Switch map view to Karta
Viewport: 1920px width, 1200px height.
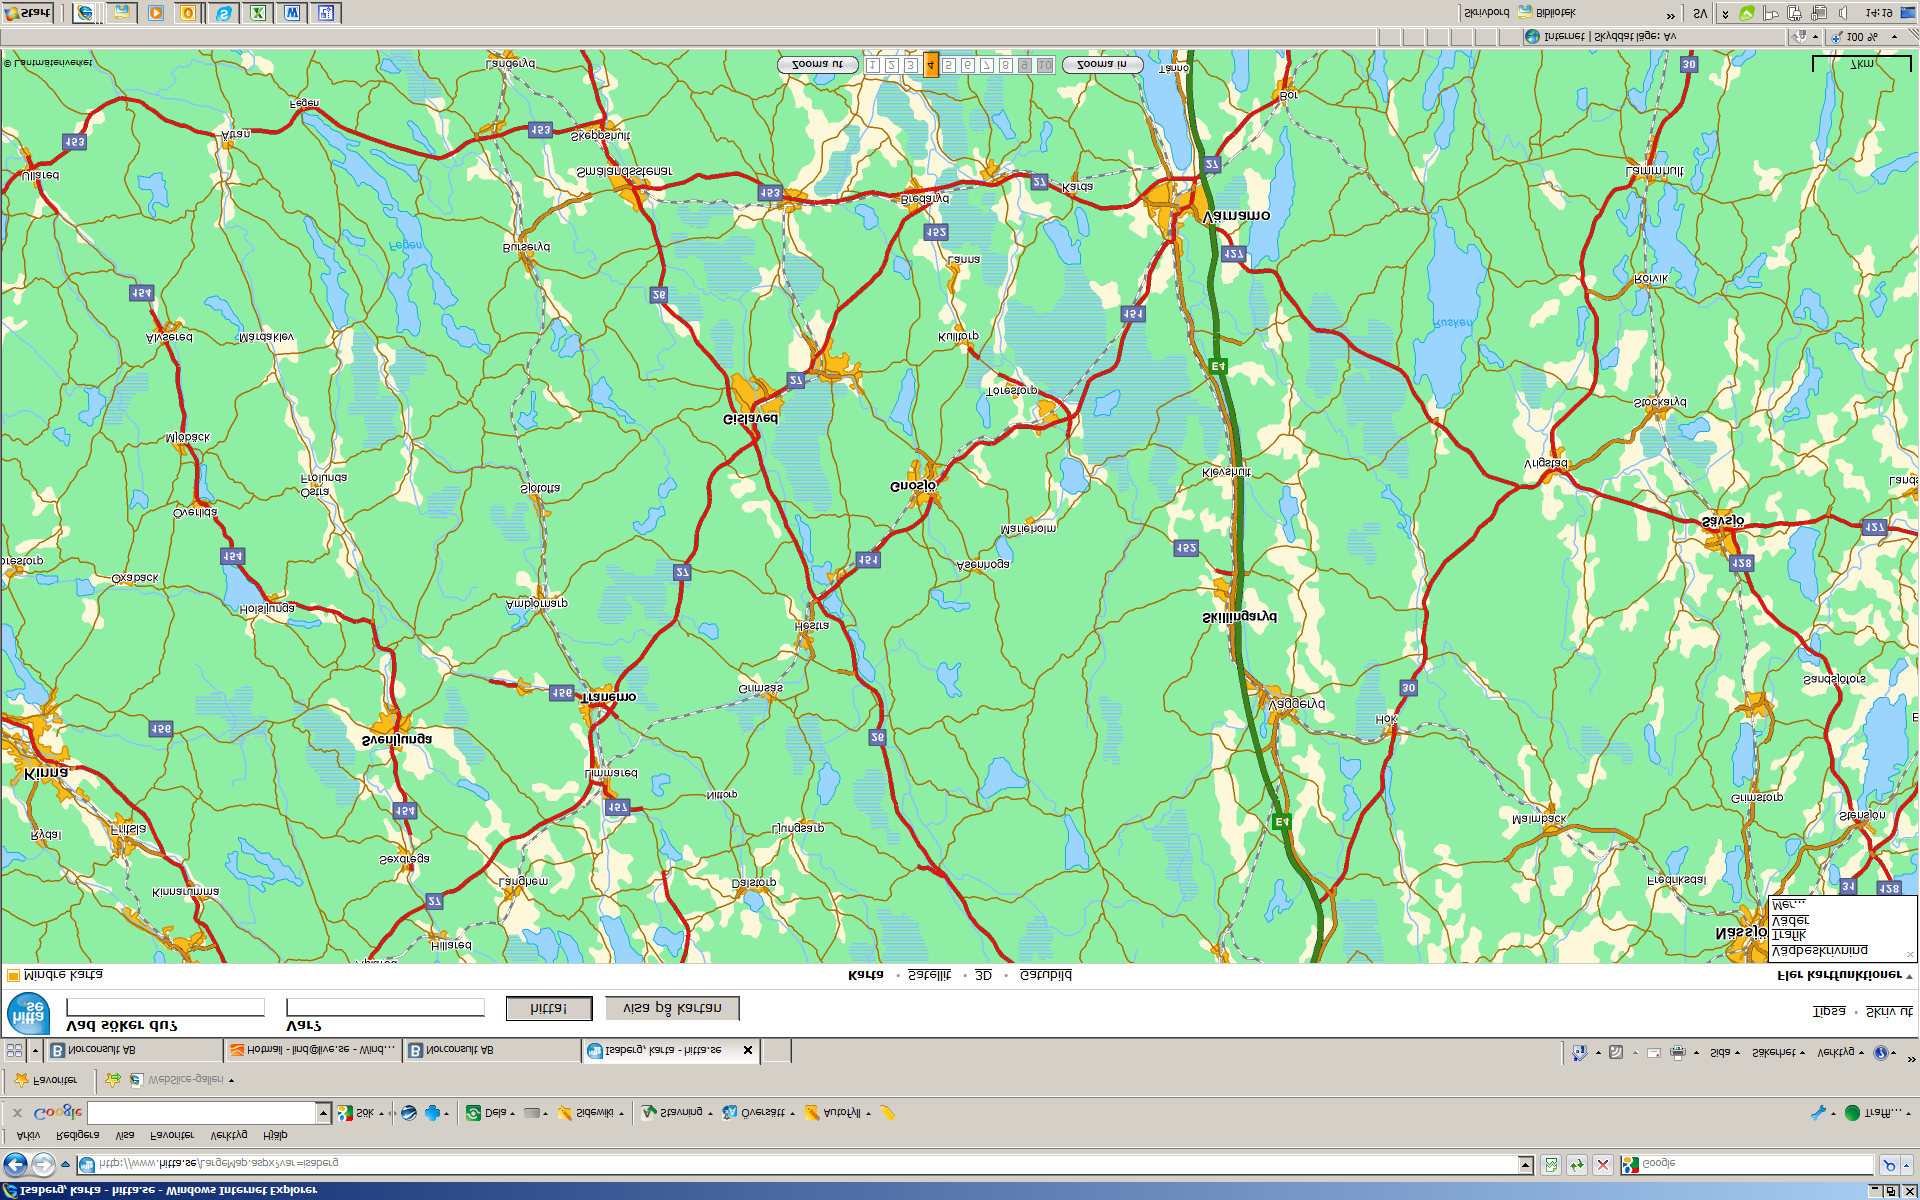(x=866, y=975)
